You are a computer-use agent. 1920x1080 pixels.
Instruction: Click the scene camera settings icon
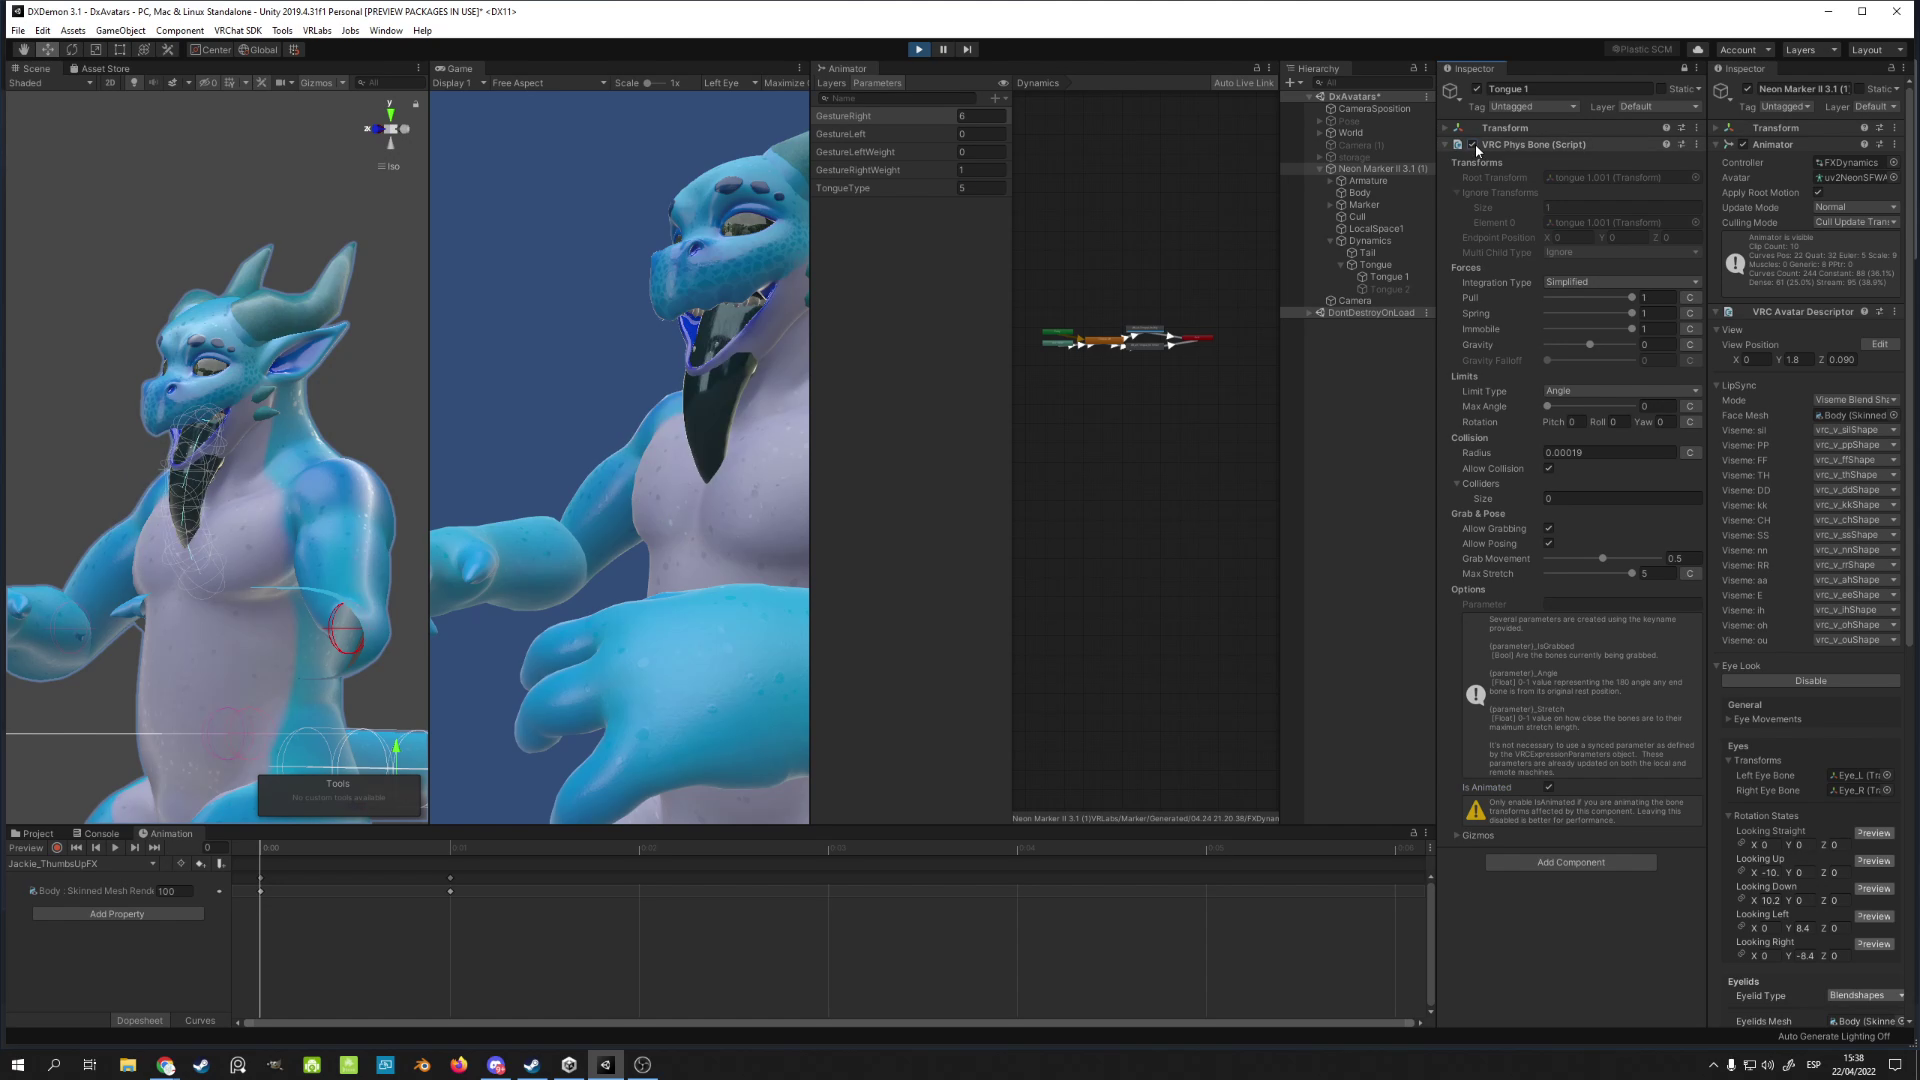coord(281,83)
